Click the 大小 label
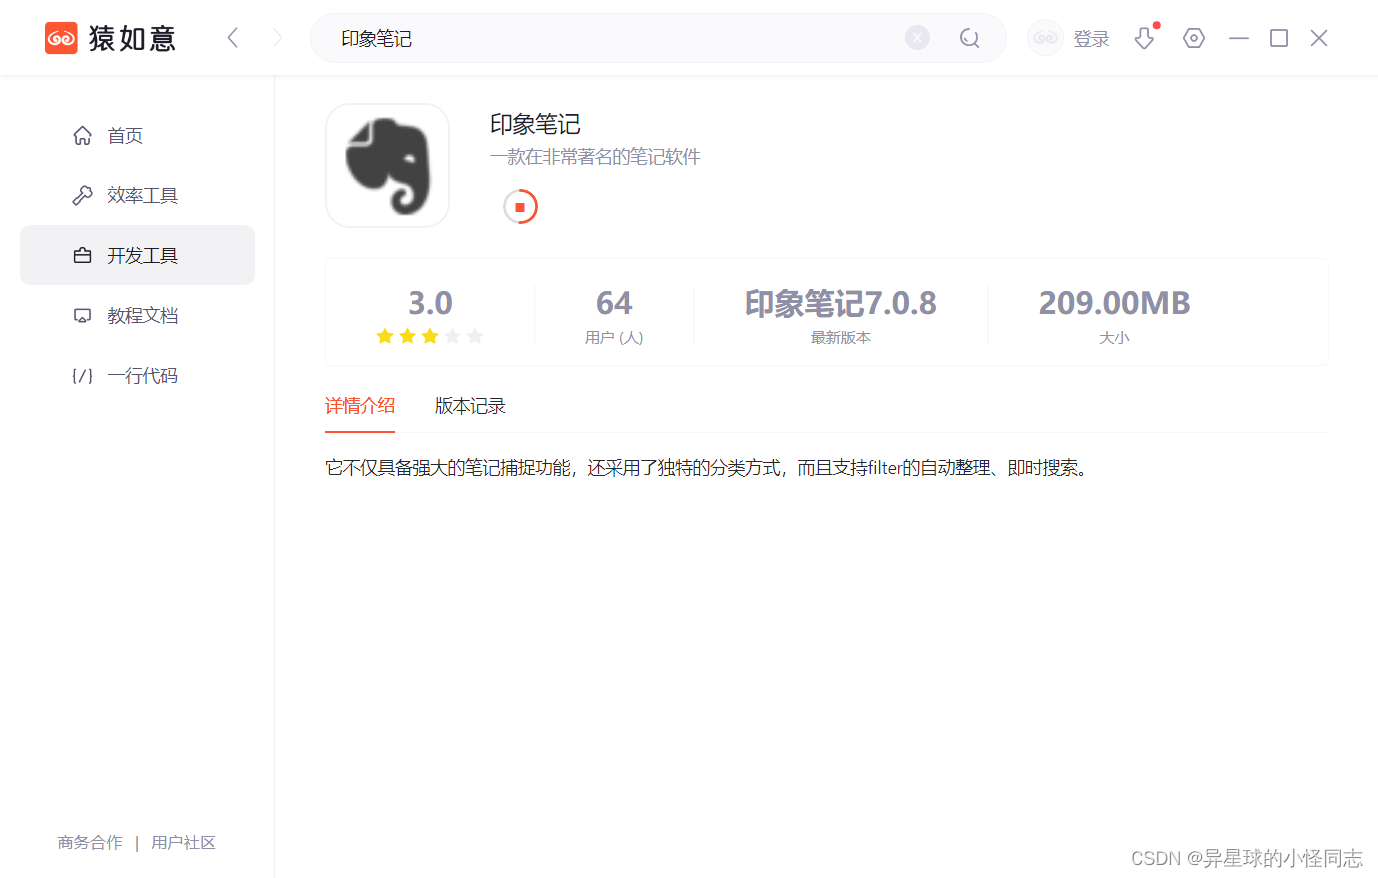The image size is (1378, 878). pos(1114,338)
